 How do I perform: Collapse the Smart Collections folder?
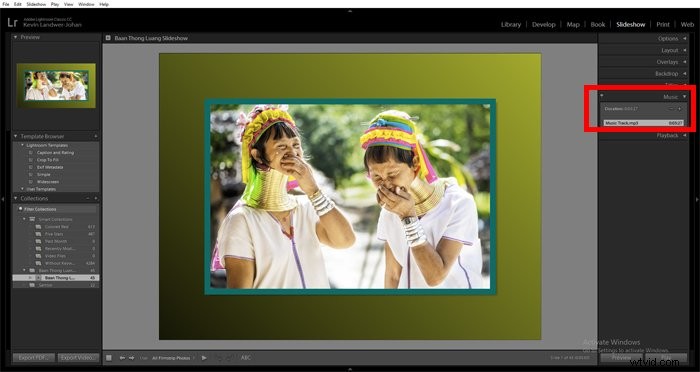pos(25,219)
